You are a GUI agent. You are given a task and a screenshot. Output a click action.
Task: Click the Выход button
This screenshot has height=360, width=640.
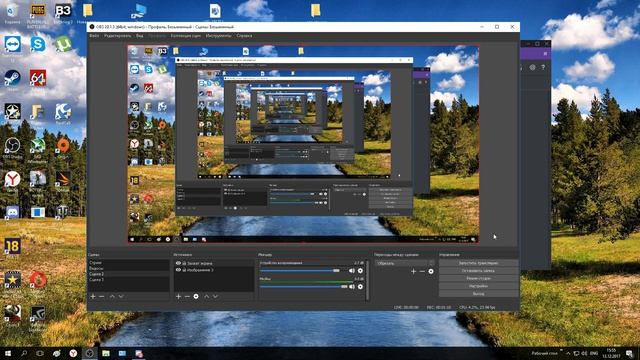pos(478,294)
